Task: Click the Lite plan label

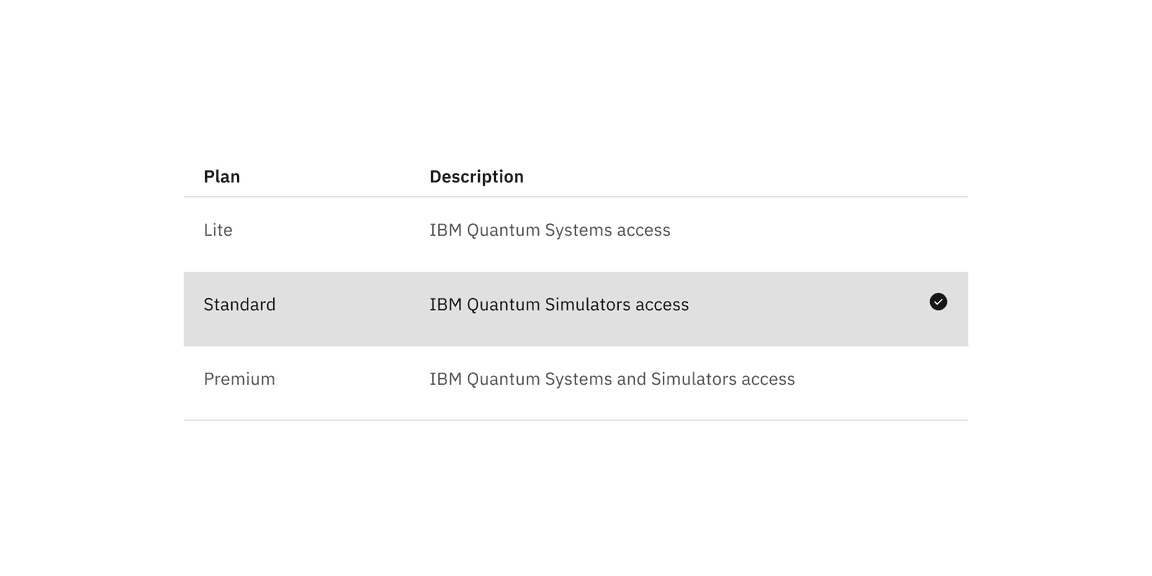Action: click(218, 230)
